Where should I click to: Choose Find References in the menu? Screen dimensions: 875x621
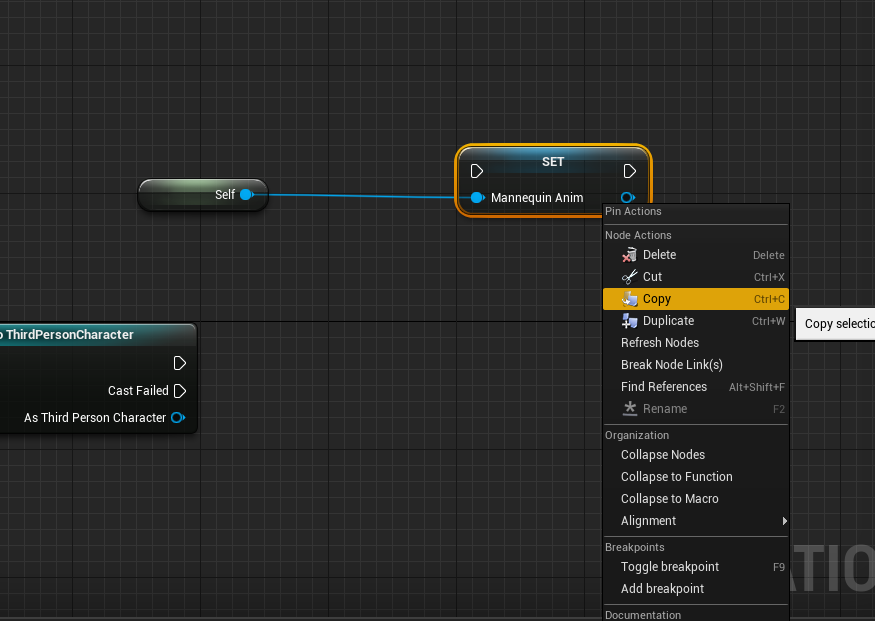[x=696, y=387]
